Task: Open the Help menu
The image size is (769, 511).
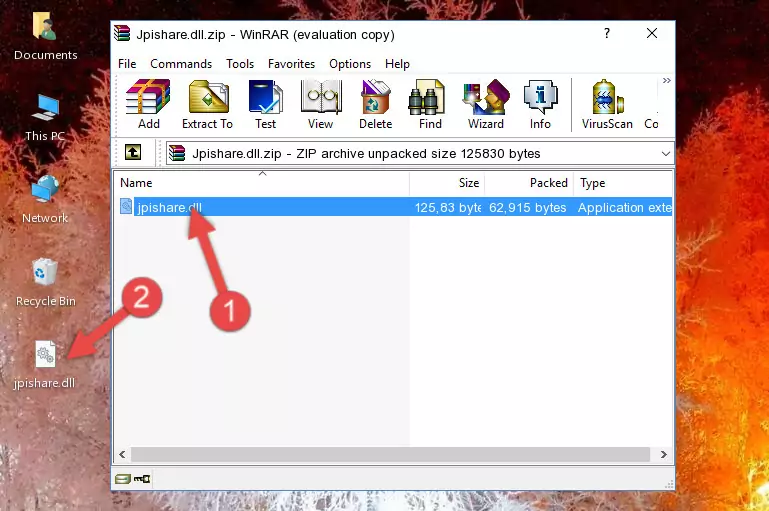Action: click(397, 64)
